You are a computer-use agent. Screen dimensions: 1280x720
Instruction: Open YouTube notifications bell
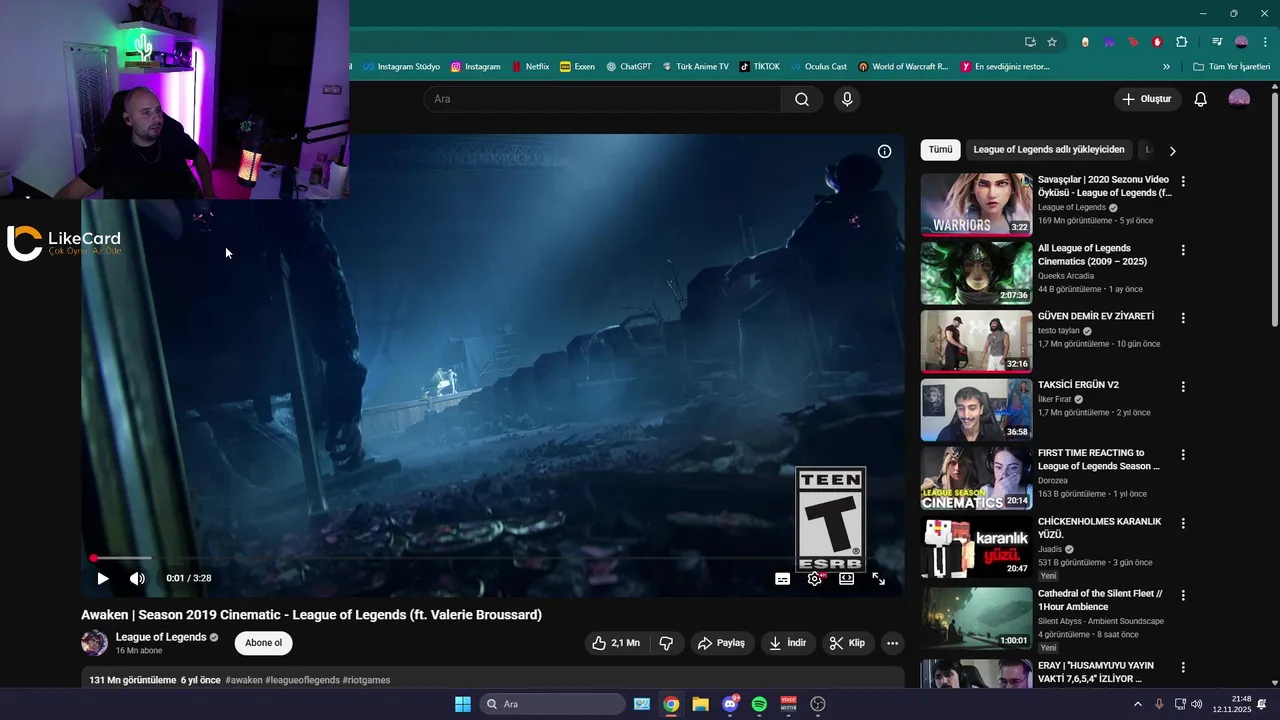(1201, 99)
